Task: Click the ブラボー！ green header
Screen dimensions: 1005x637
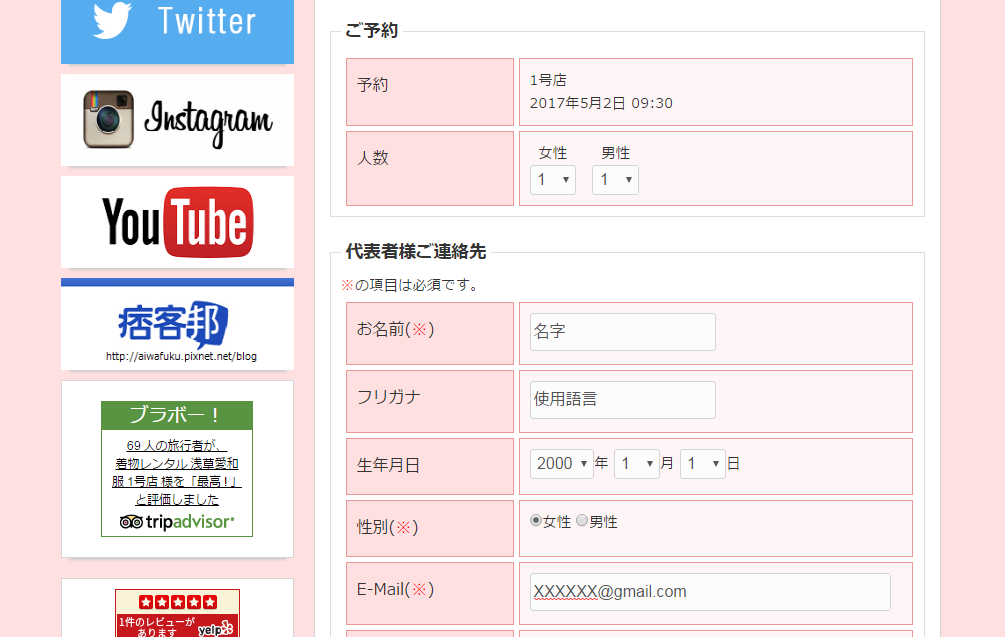Action: (x=177, y=415)
